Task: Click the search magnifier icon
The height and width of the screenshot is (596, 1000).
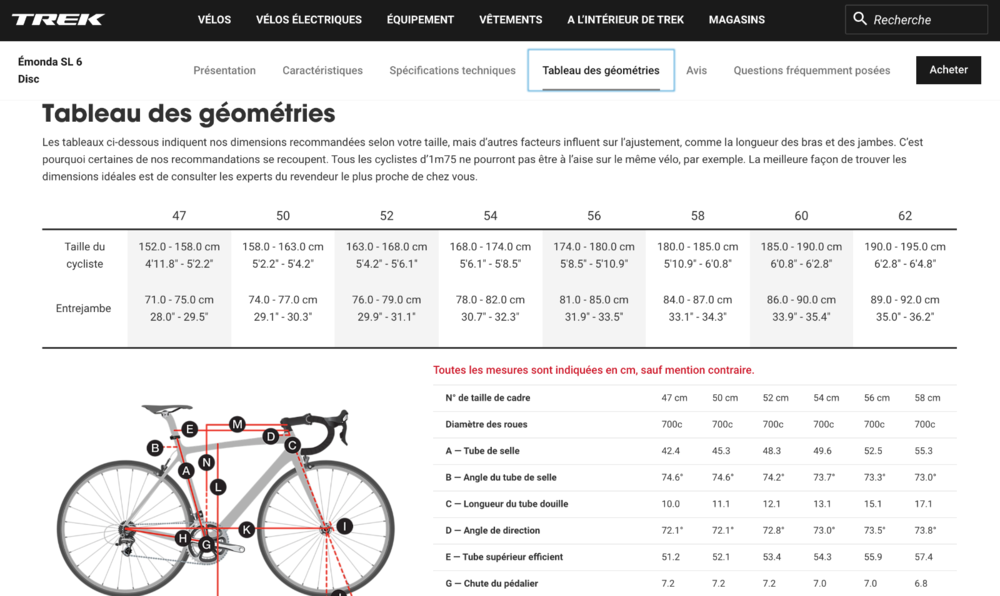Action: pos(860,19)
